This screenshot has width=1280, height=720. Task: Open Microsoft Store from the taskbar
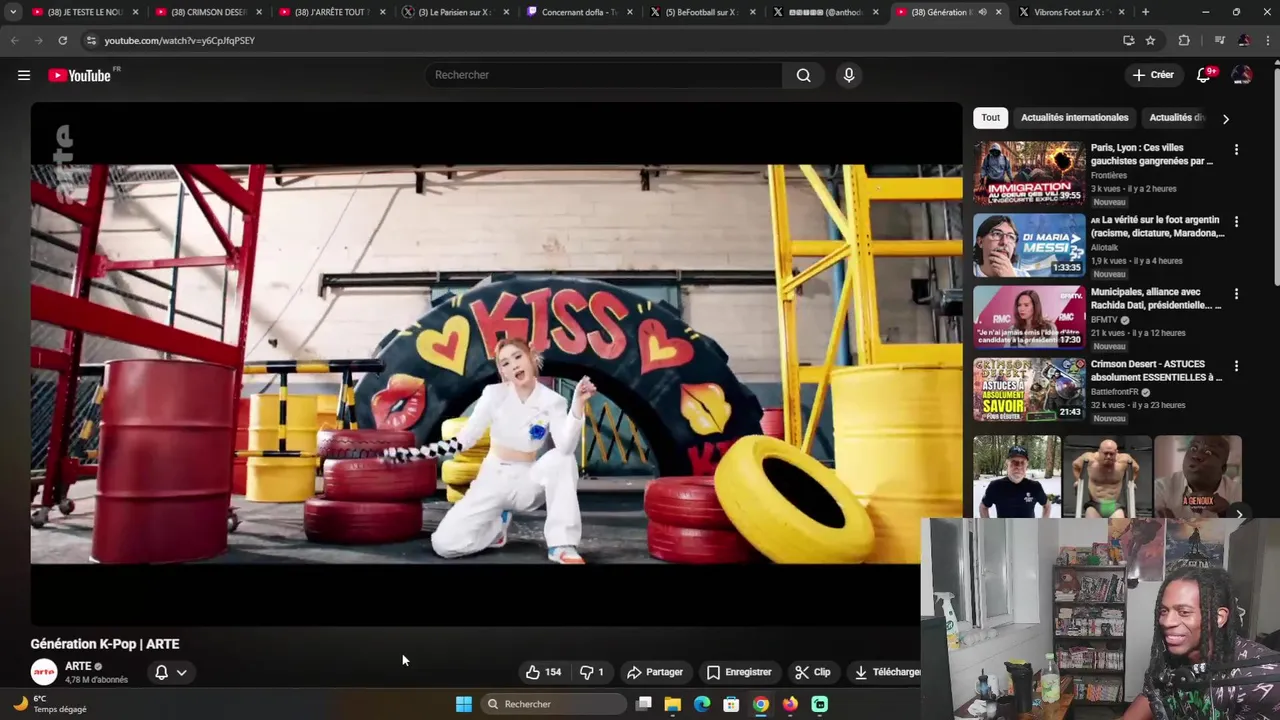[731, 704]
